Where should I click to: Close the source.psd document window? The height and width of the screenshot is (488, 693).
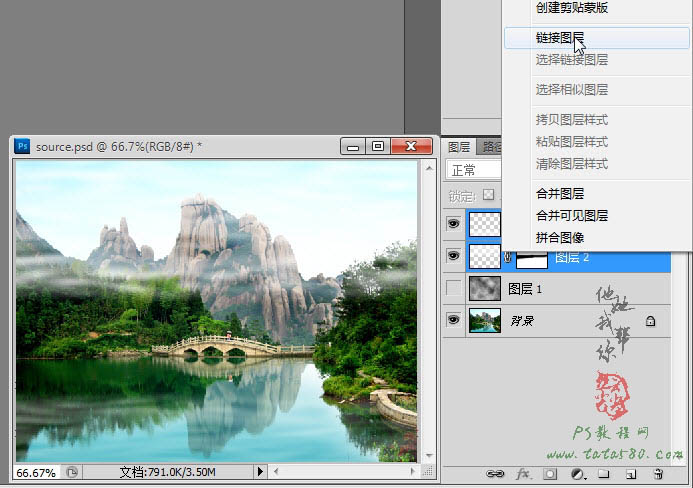coord(411,146)
